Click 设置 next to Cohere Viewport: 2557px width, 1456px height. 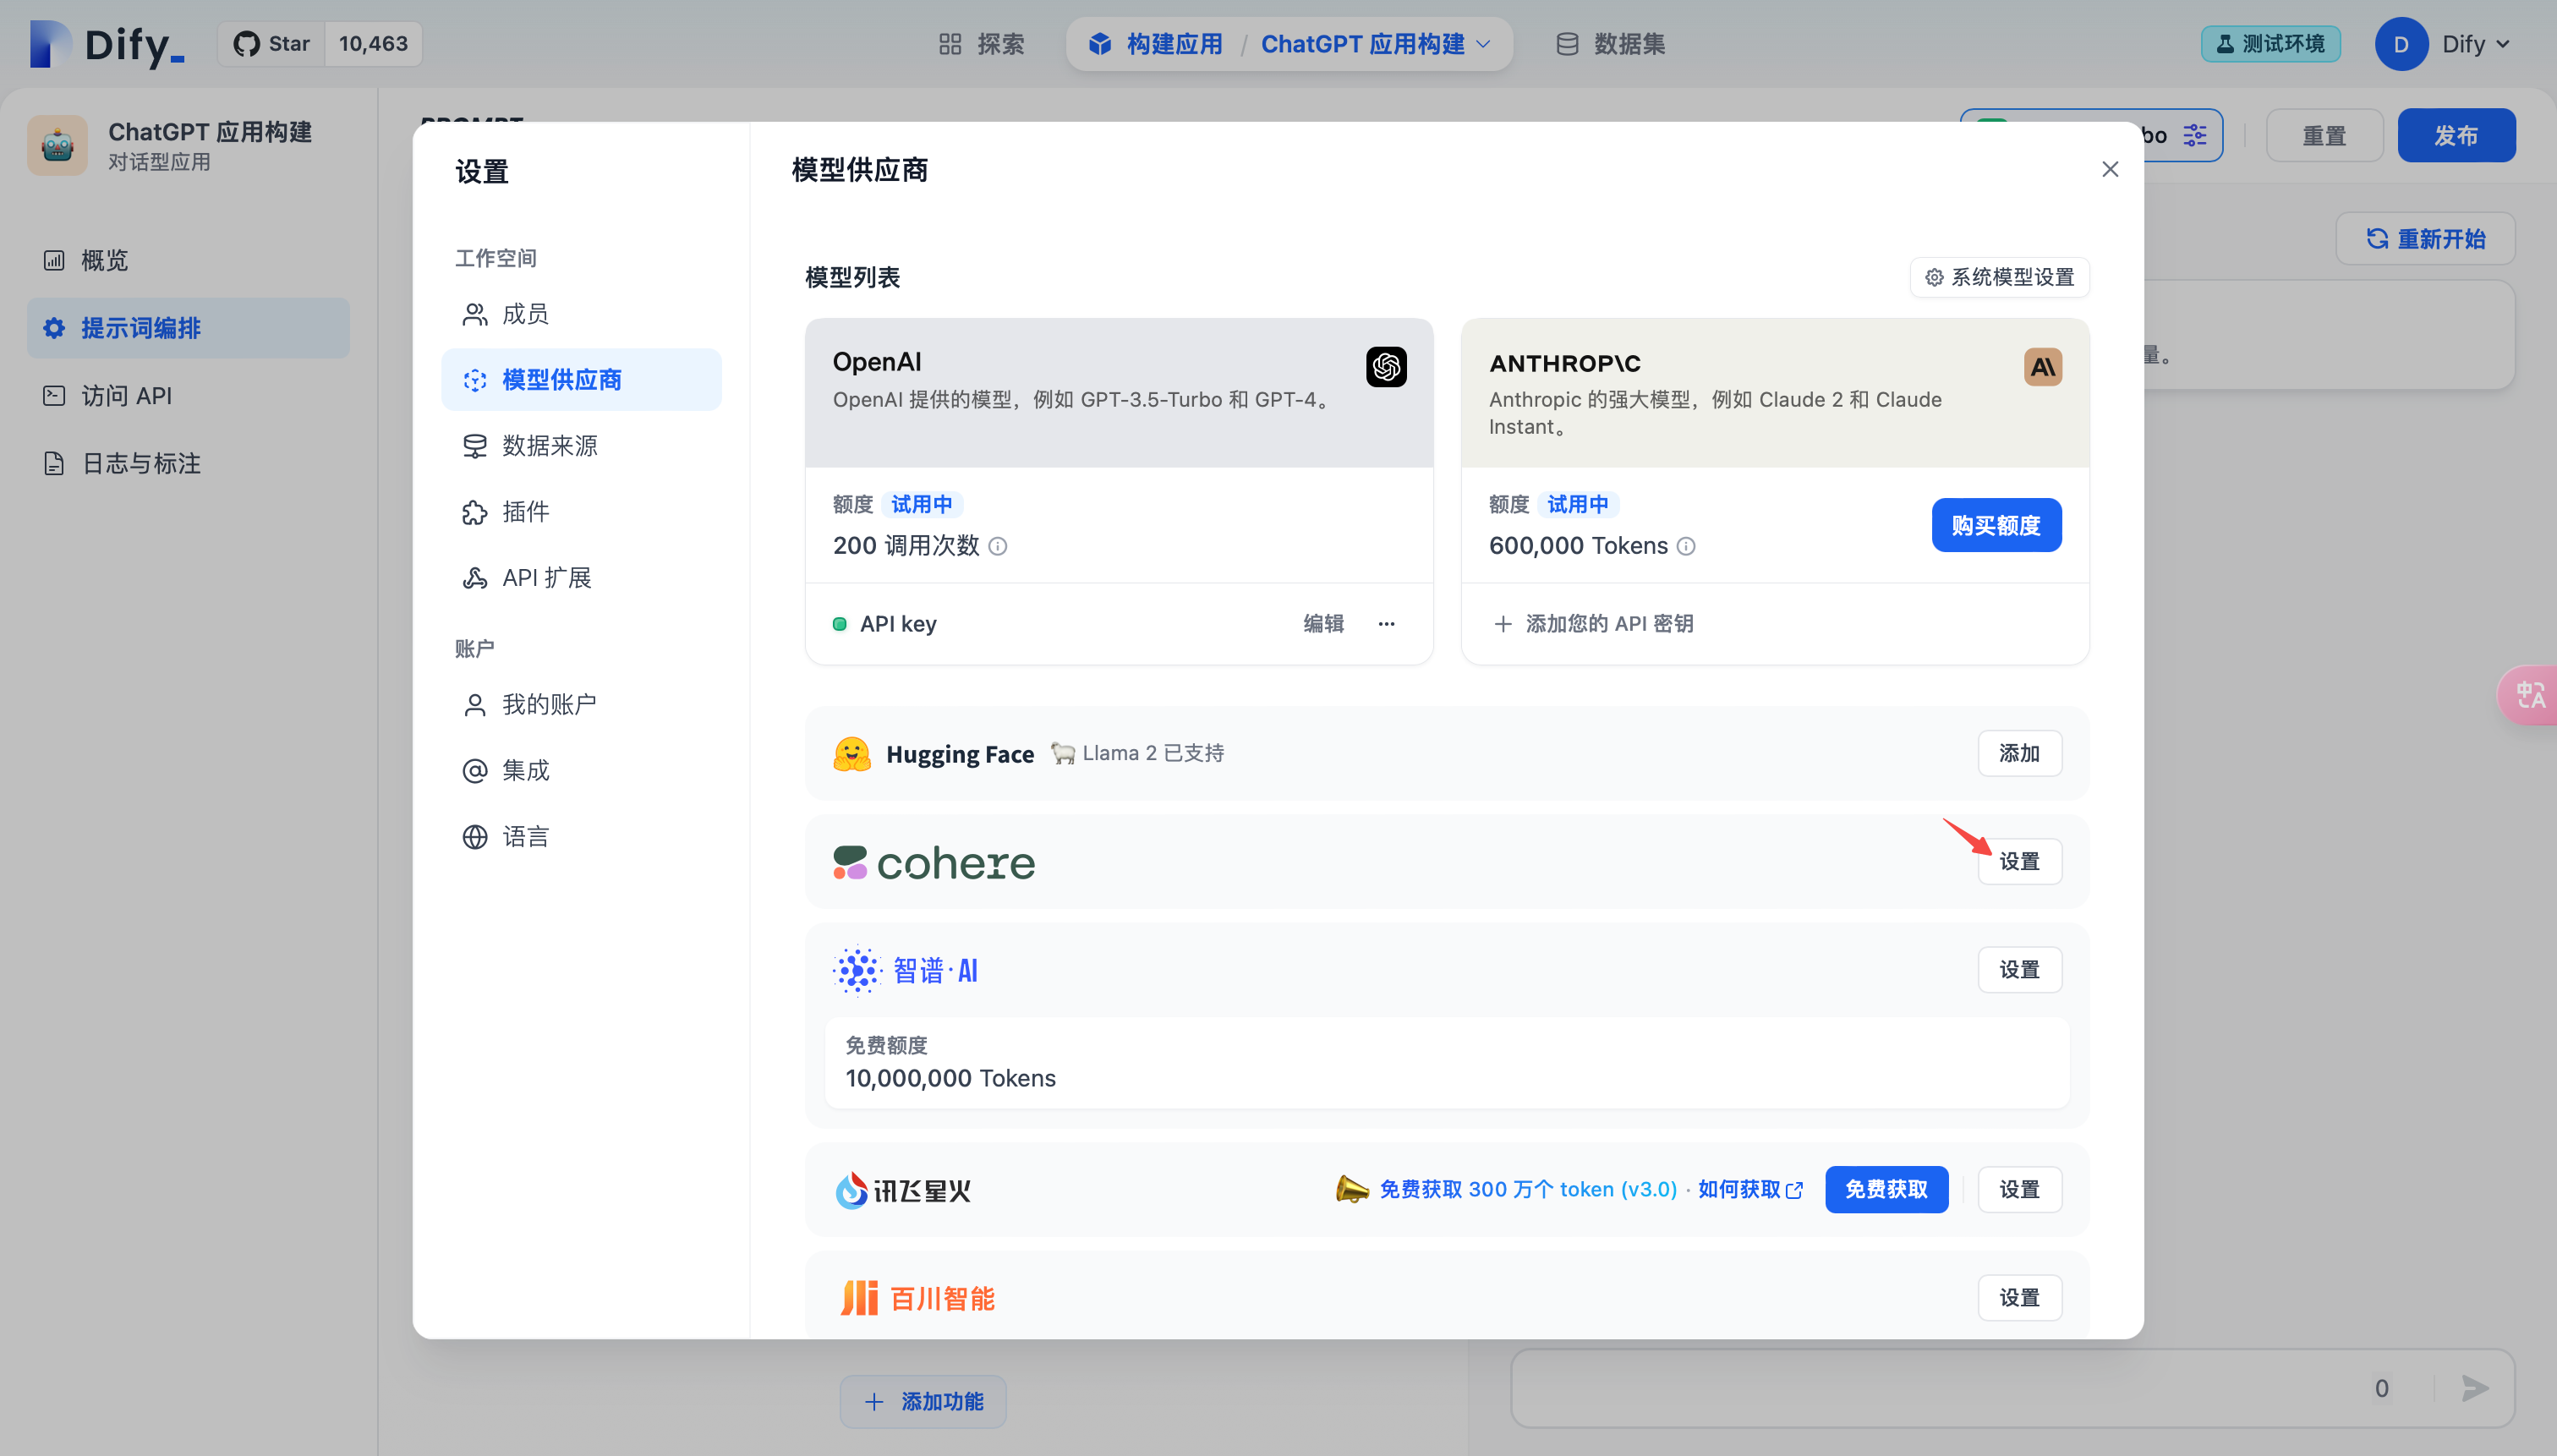click(2019, 861)
